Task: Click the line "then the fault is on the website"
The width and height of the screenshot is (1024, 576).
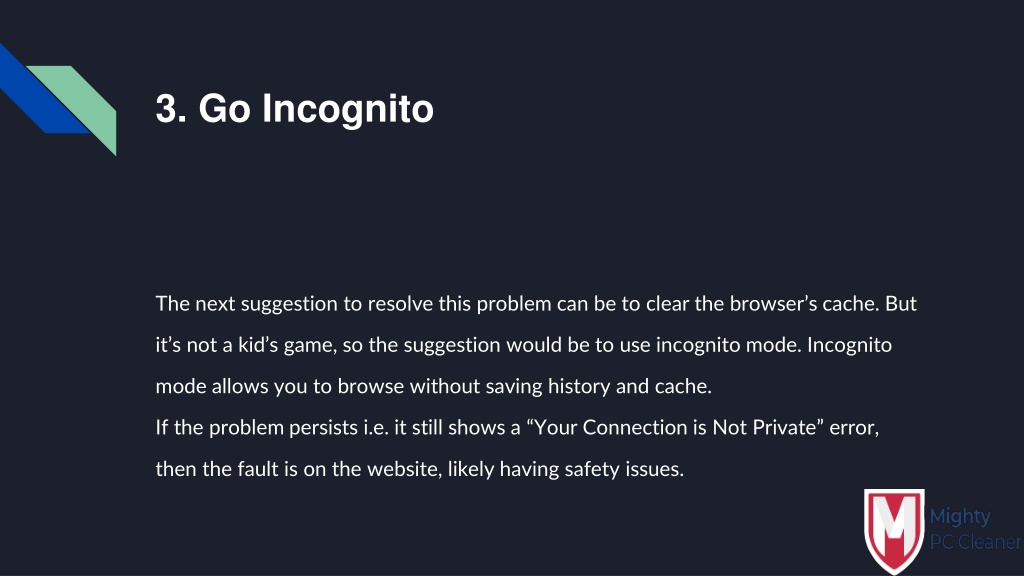Action: 420,469
